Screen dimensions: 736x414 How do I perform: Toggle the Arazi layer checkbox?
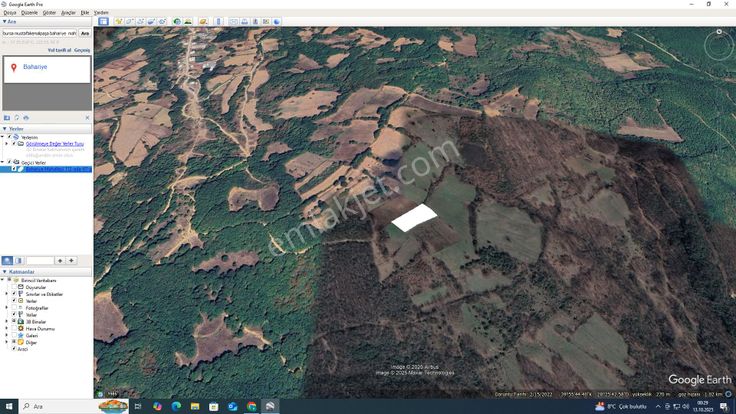[x=12, y=349]
